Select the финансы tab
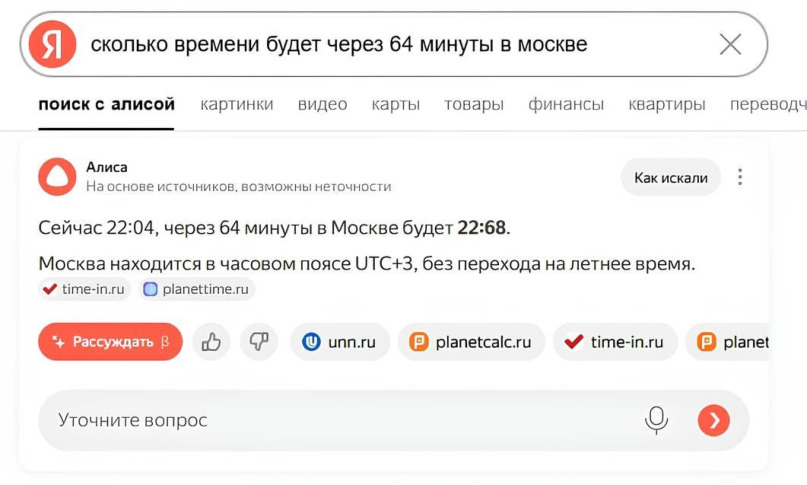This screenshot has width=807, height=485. 566,104
